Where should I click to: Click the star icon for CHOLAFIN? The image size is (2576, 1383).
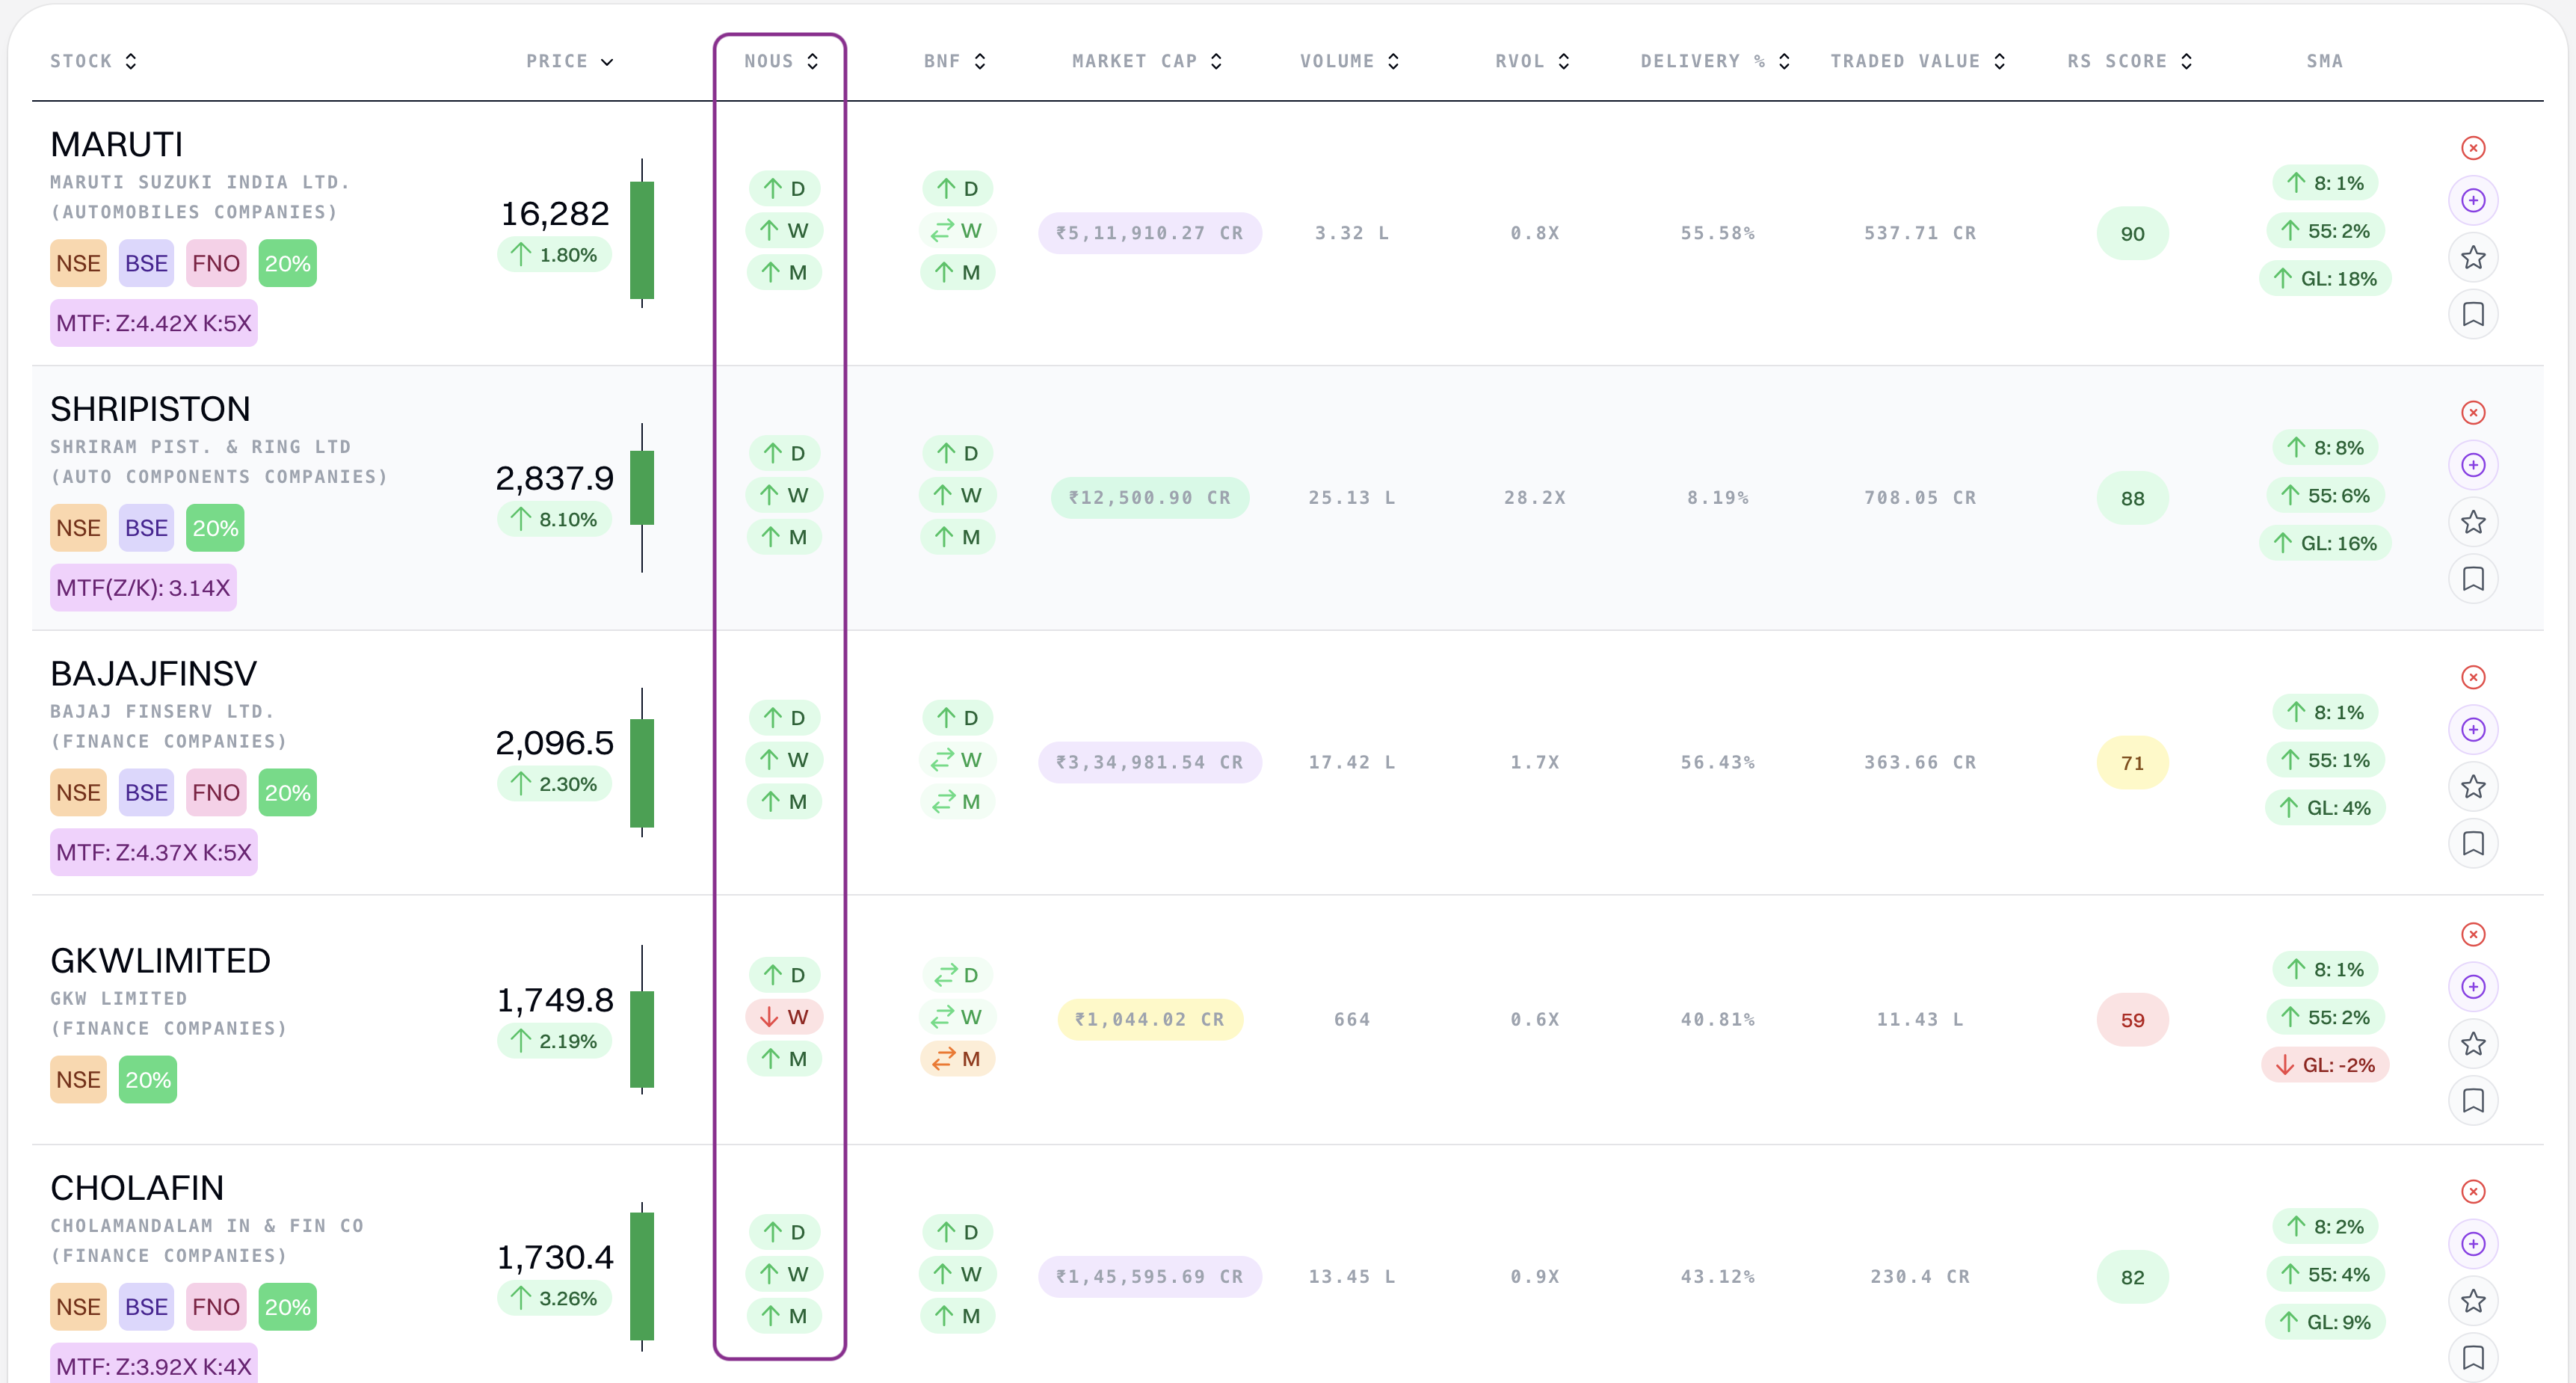[2472, 1301]
